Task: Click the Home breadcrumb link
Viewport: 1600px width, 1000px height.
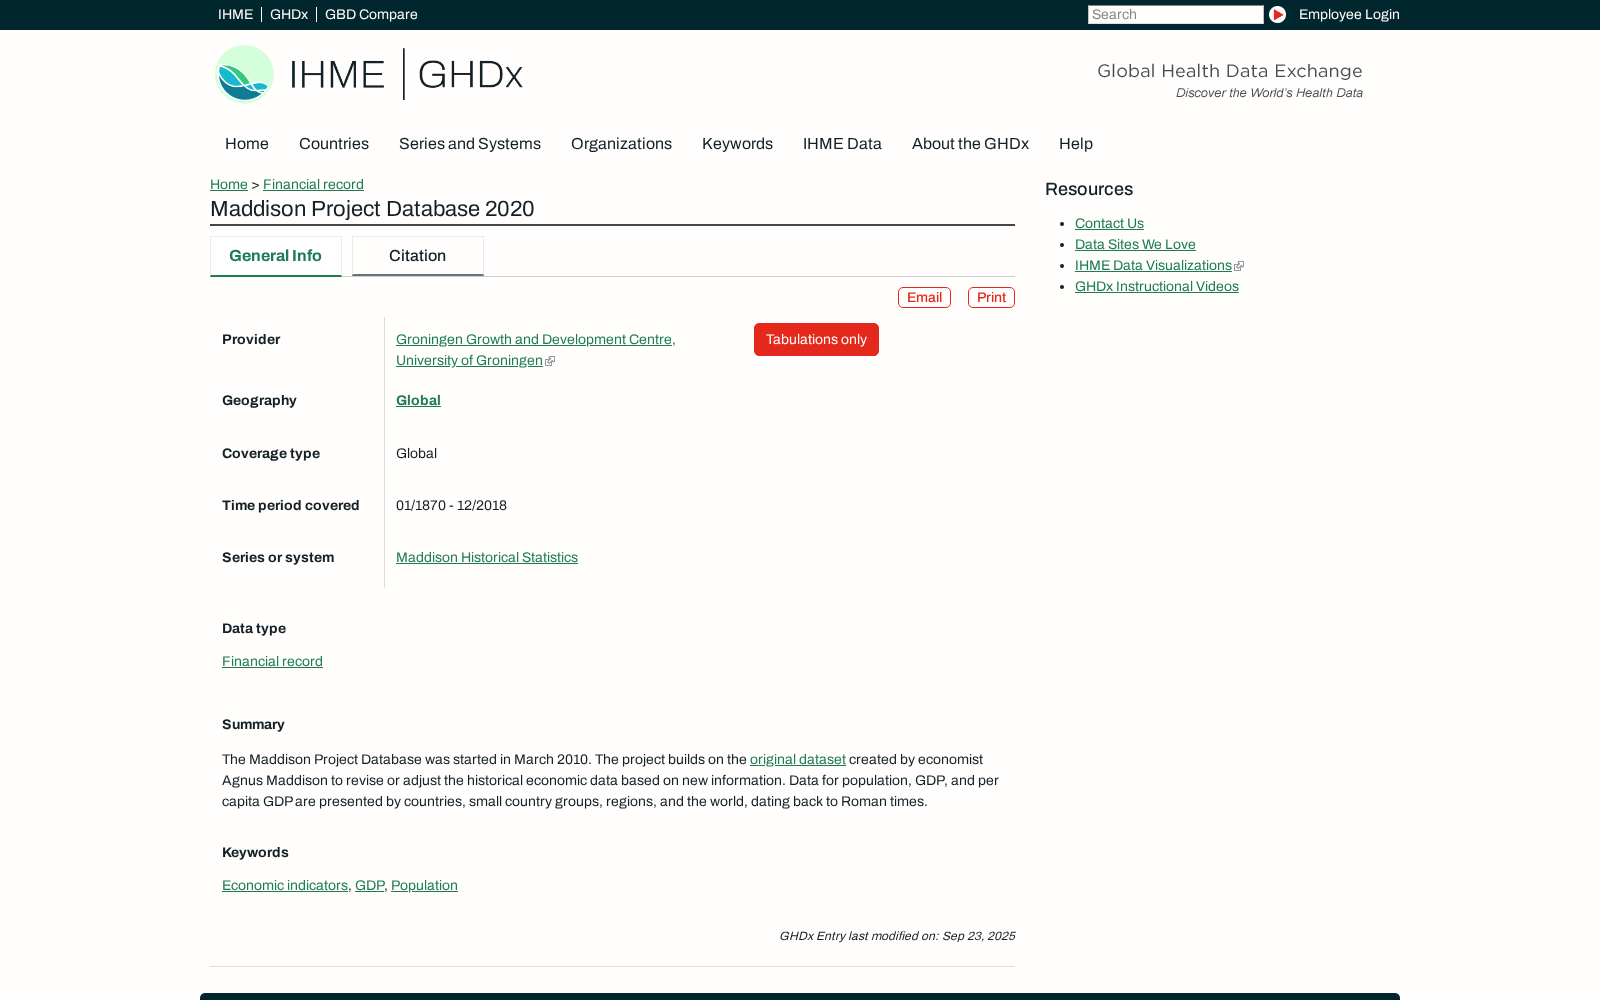Action: 229,184
